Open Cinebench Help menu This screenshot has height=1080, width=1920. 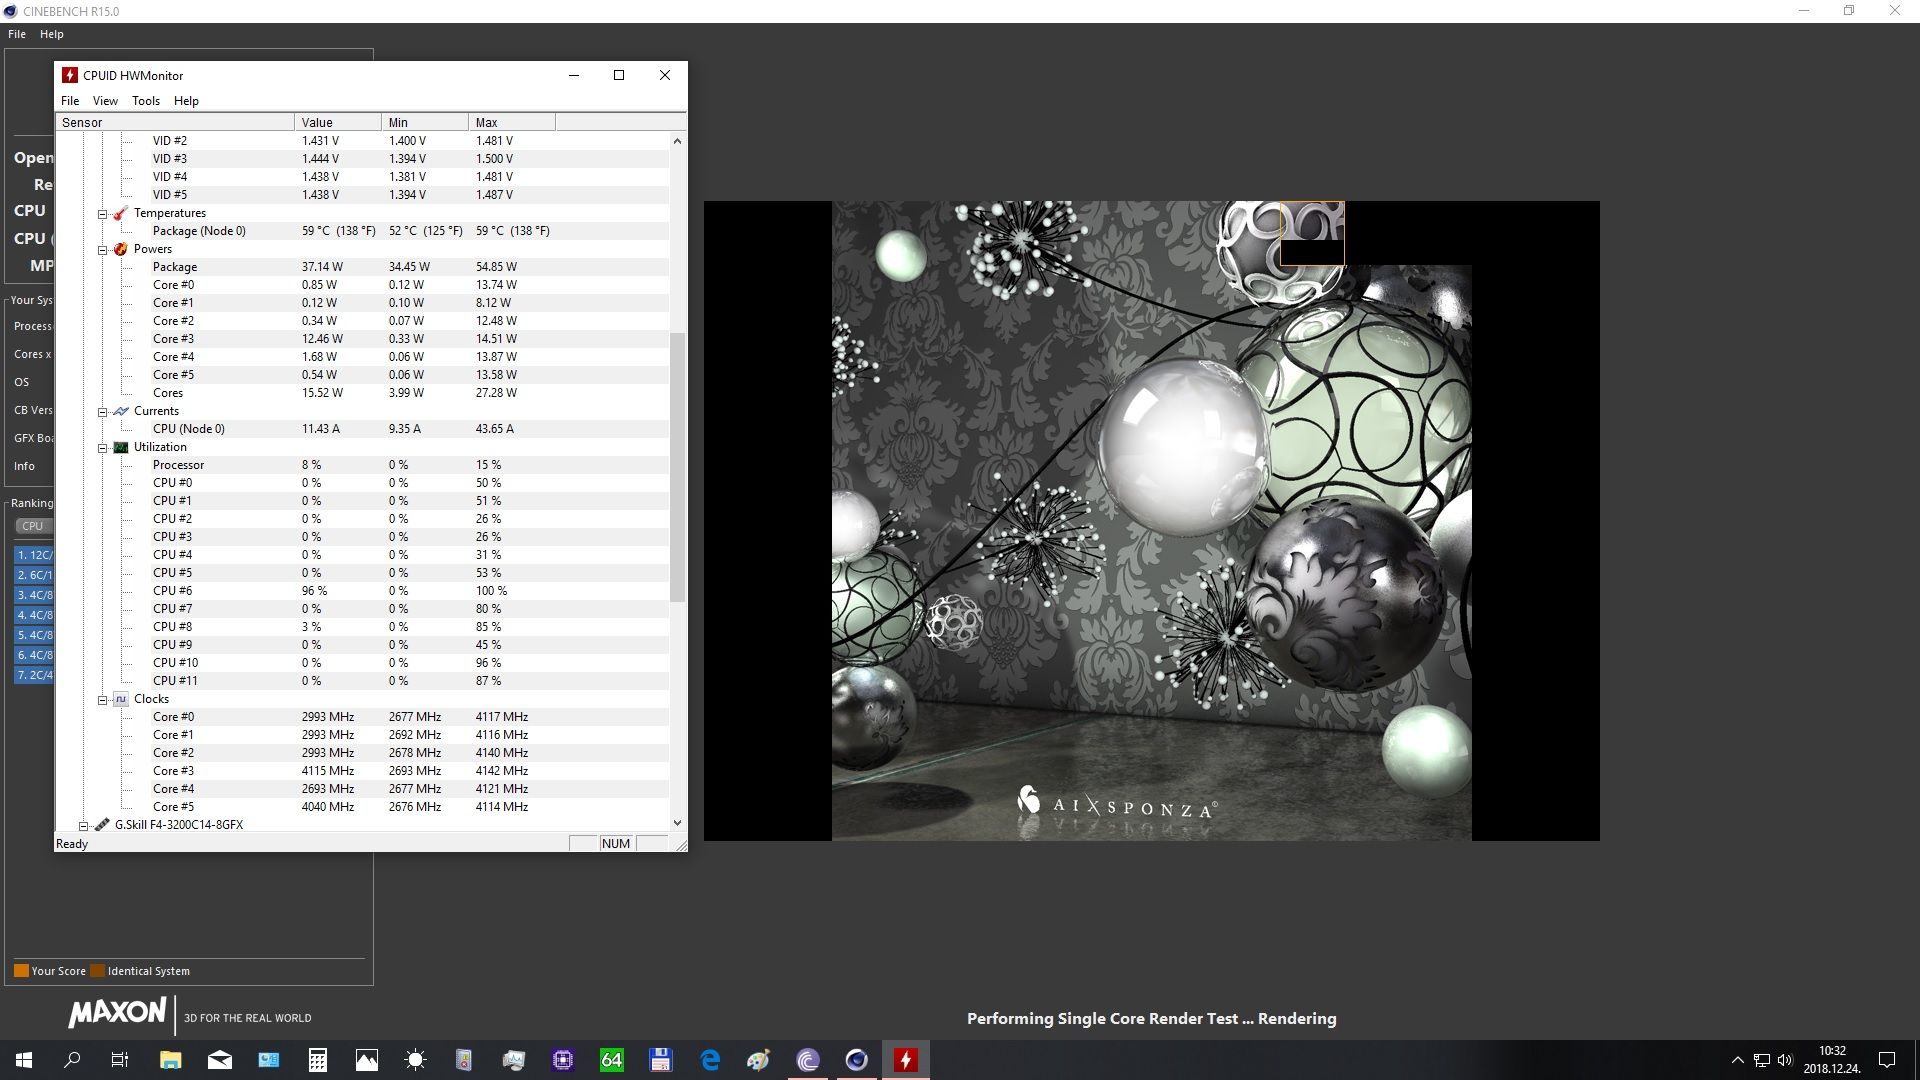(52, 34)
